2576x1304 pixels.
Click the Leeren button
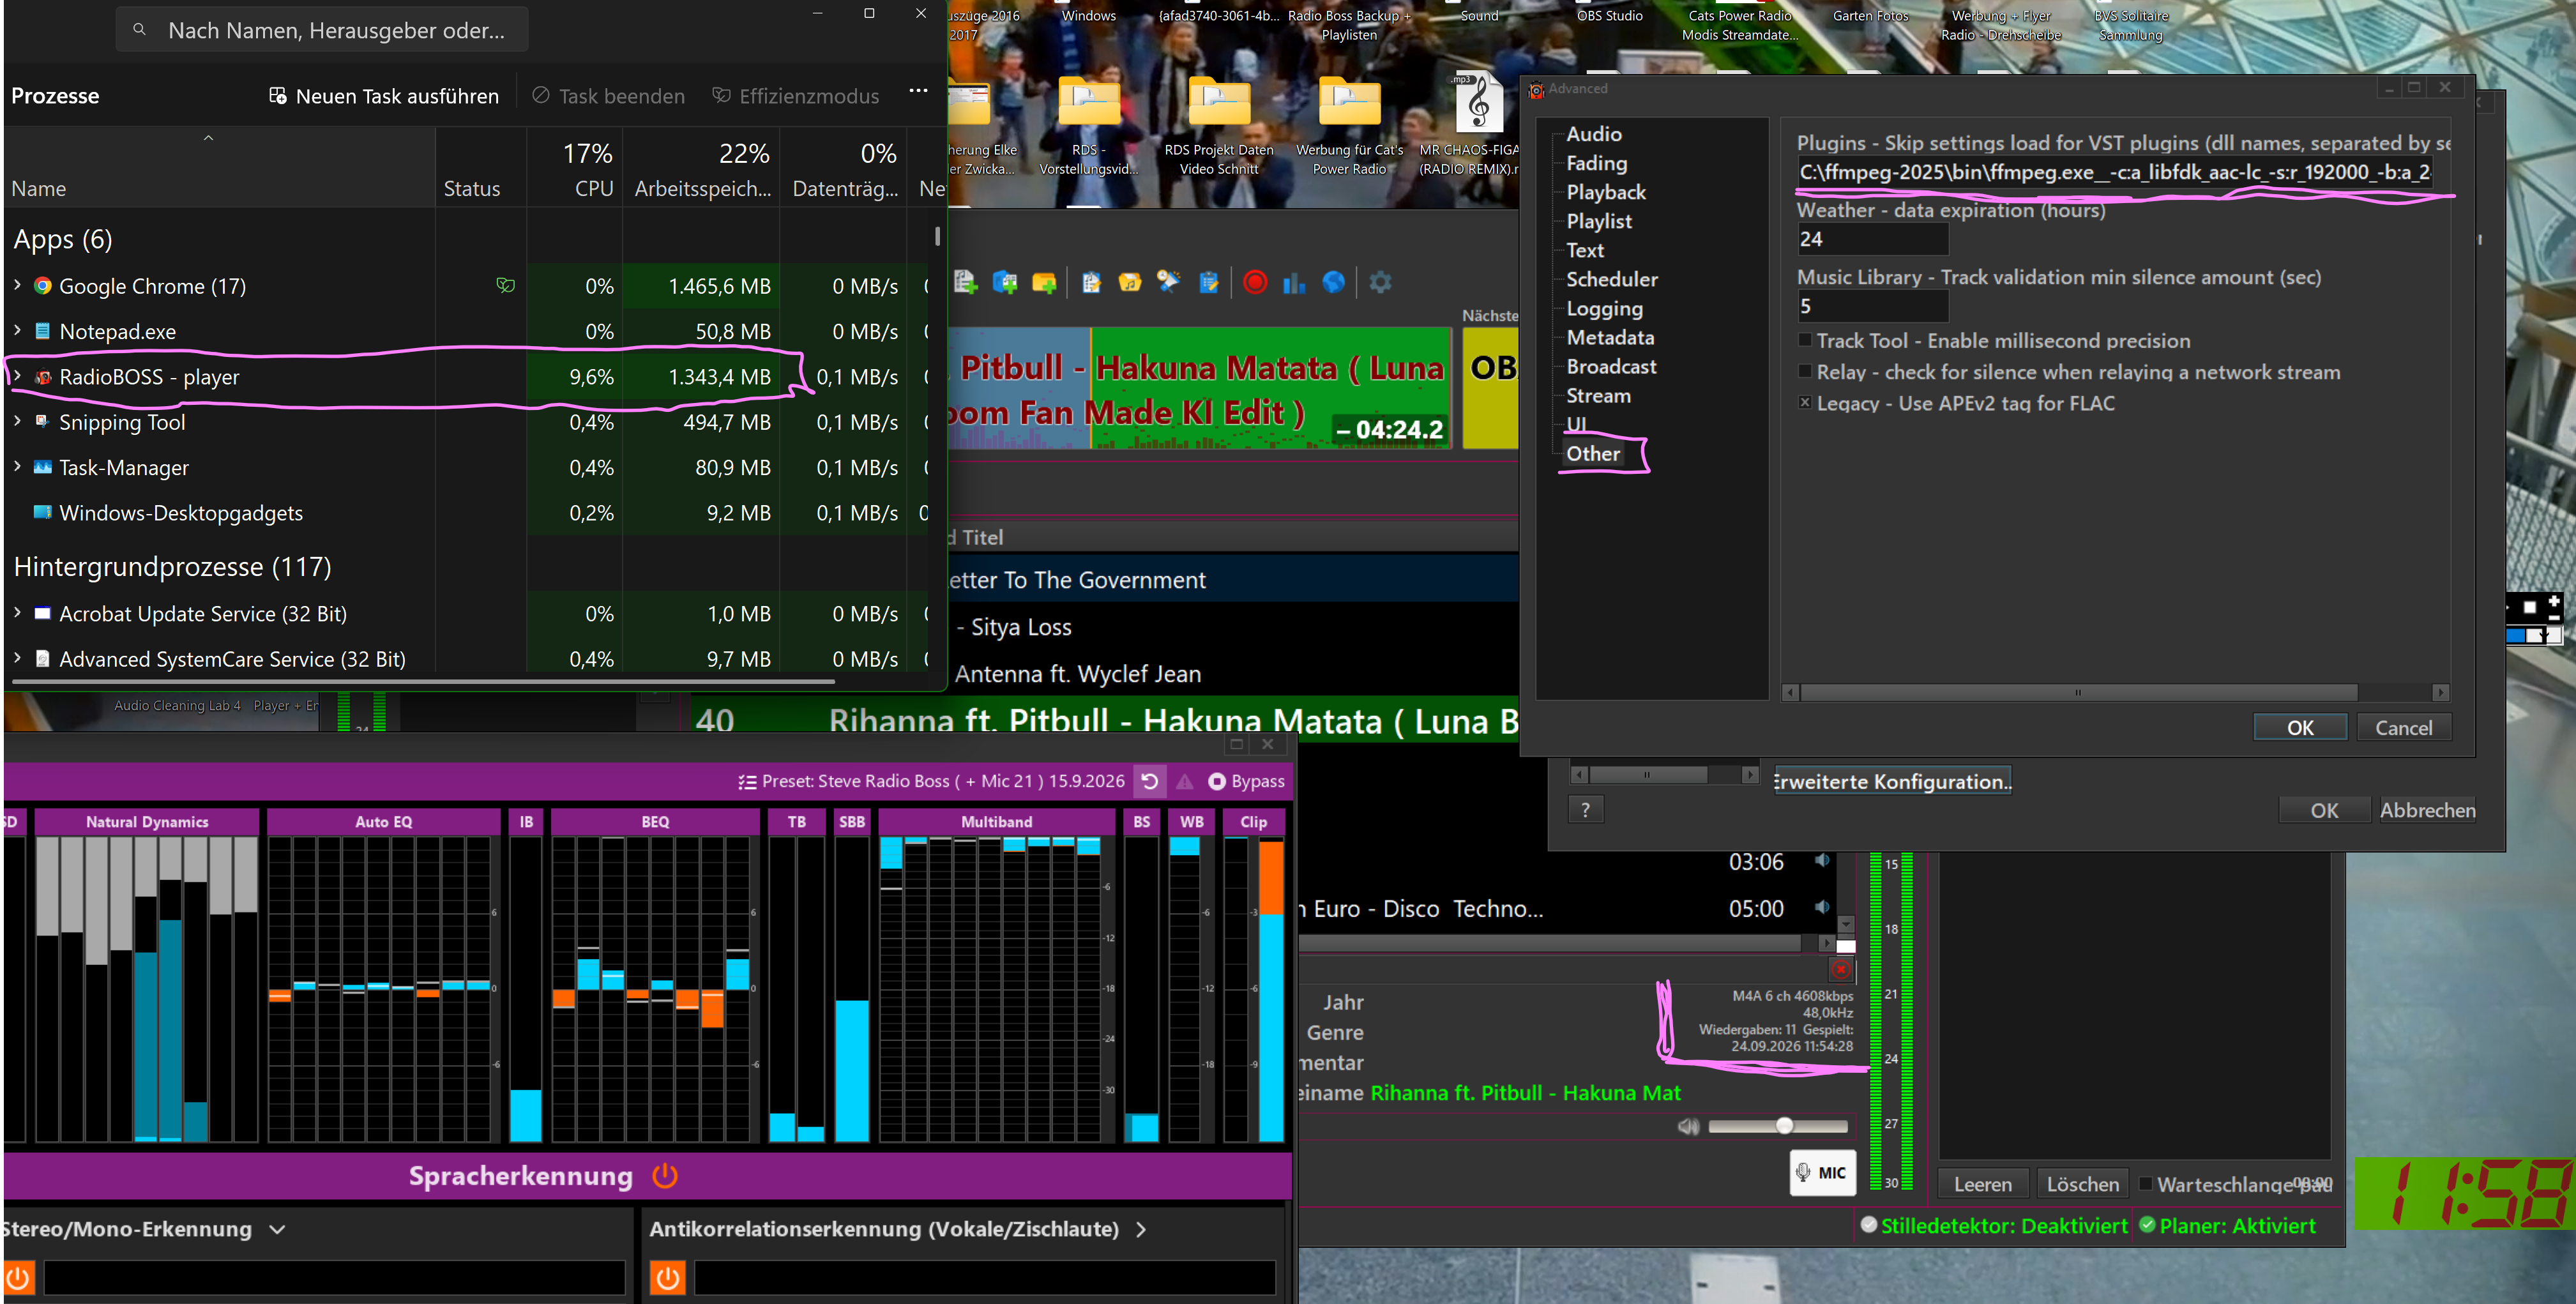point(1982,1184)
